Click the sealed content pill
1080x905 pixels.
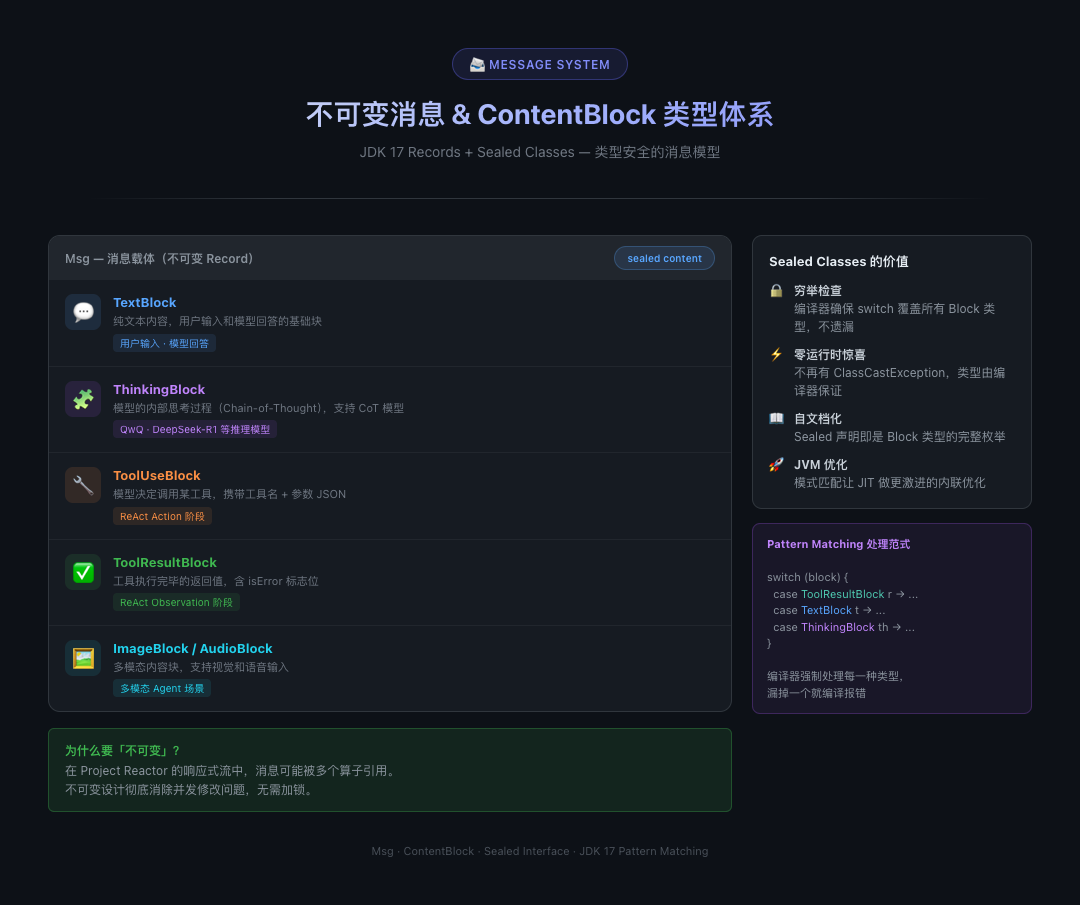coord(664,258)
